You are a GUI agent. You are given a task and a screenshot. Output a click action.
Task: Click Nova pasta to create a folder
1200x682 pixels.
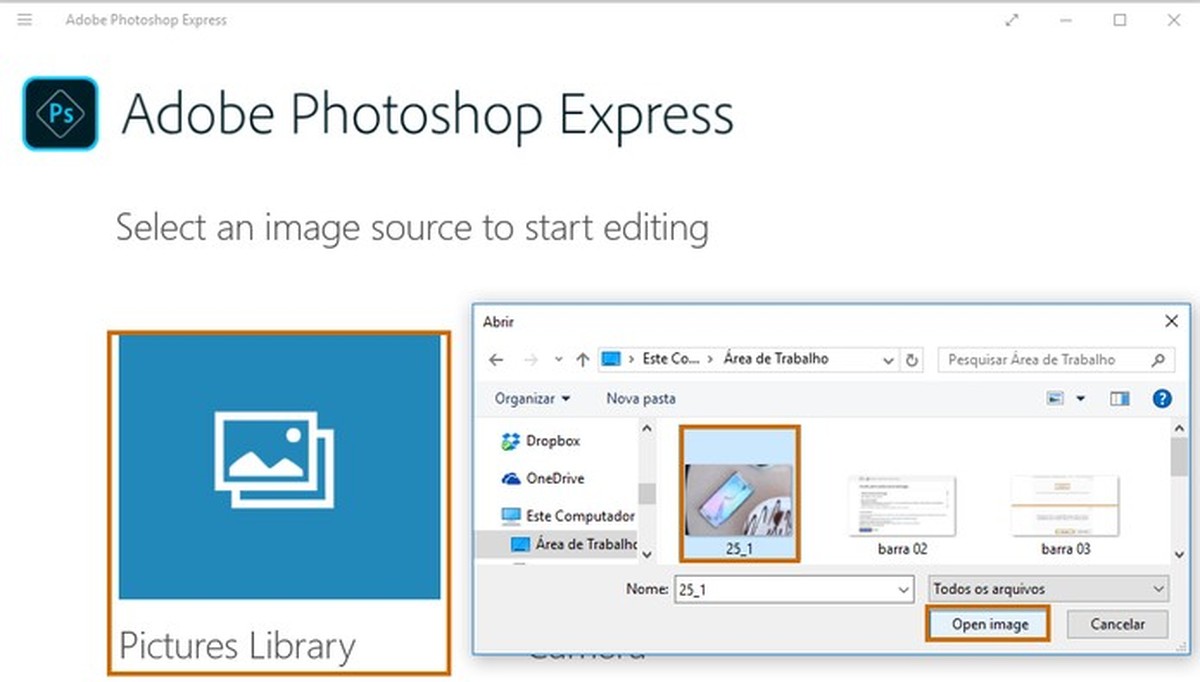coord(641,398)
